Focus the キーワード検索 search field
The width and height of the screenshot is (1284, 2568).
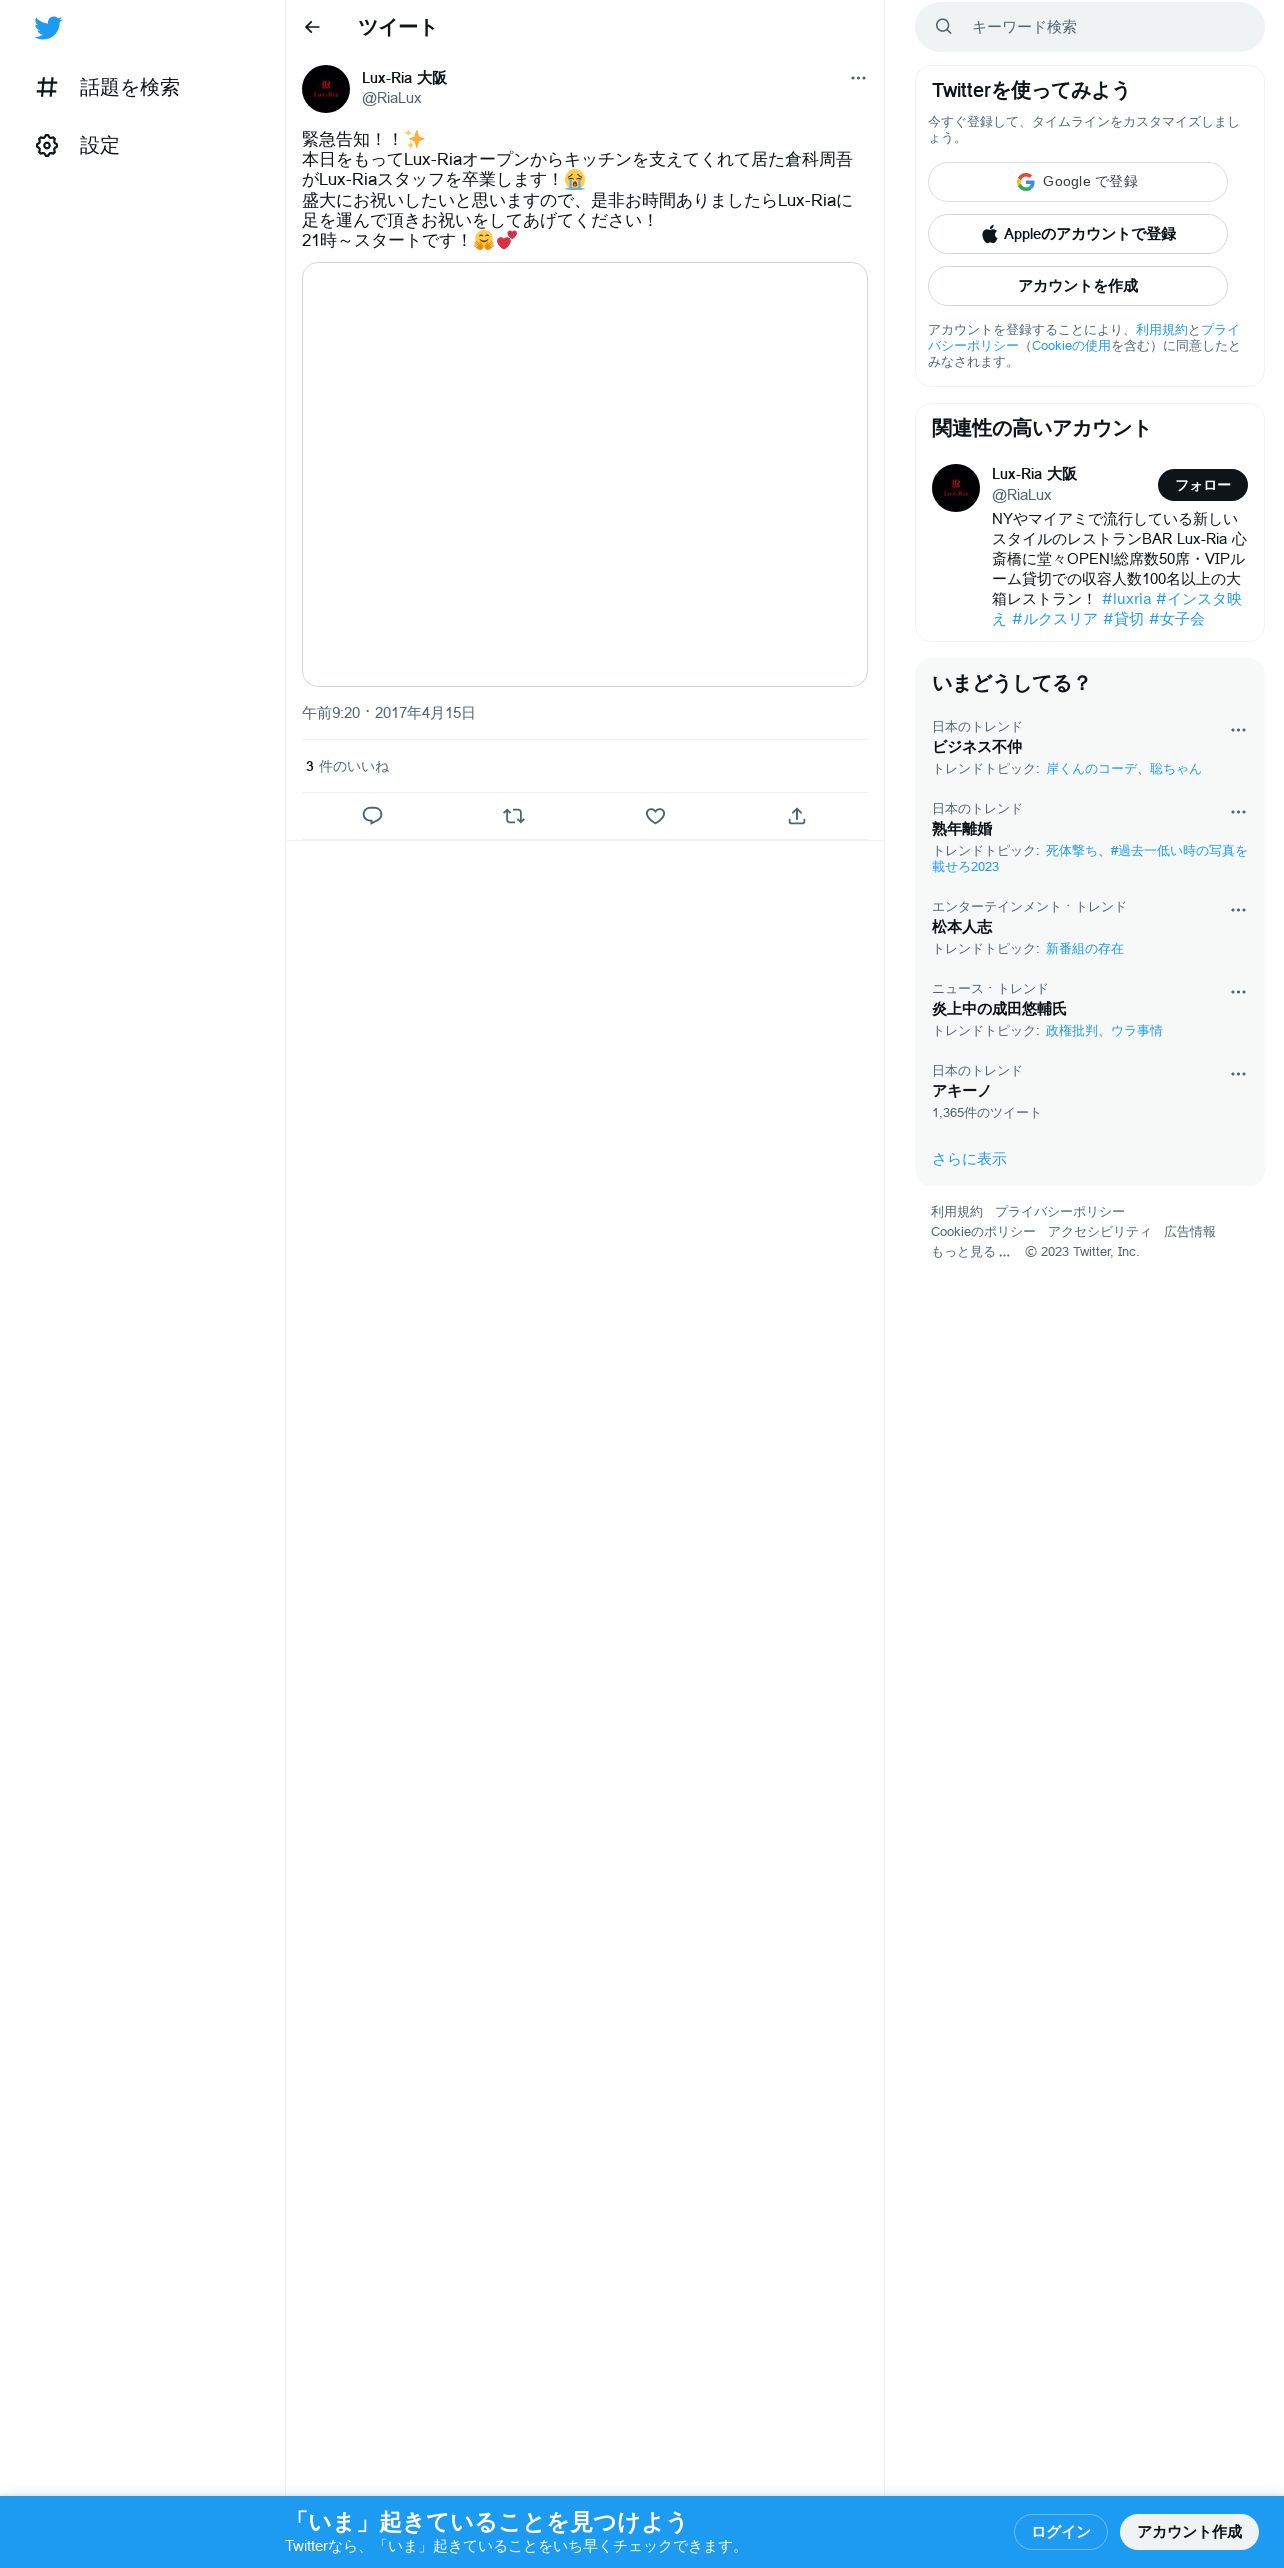point(1090,27)
